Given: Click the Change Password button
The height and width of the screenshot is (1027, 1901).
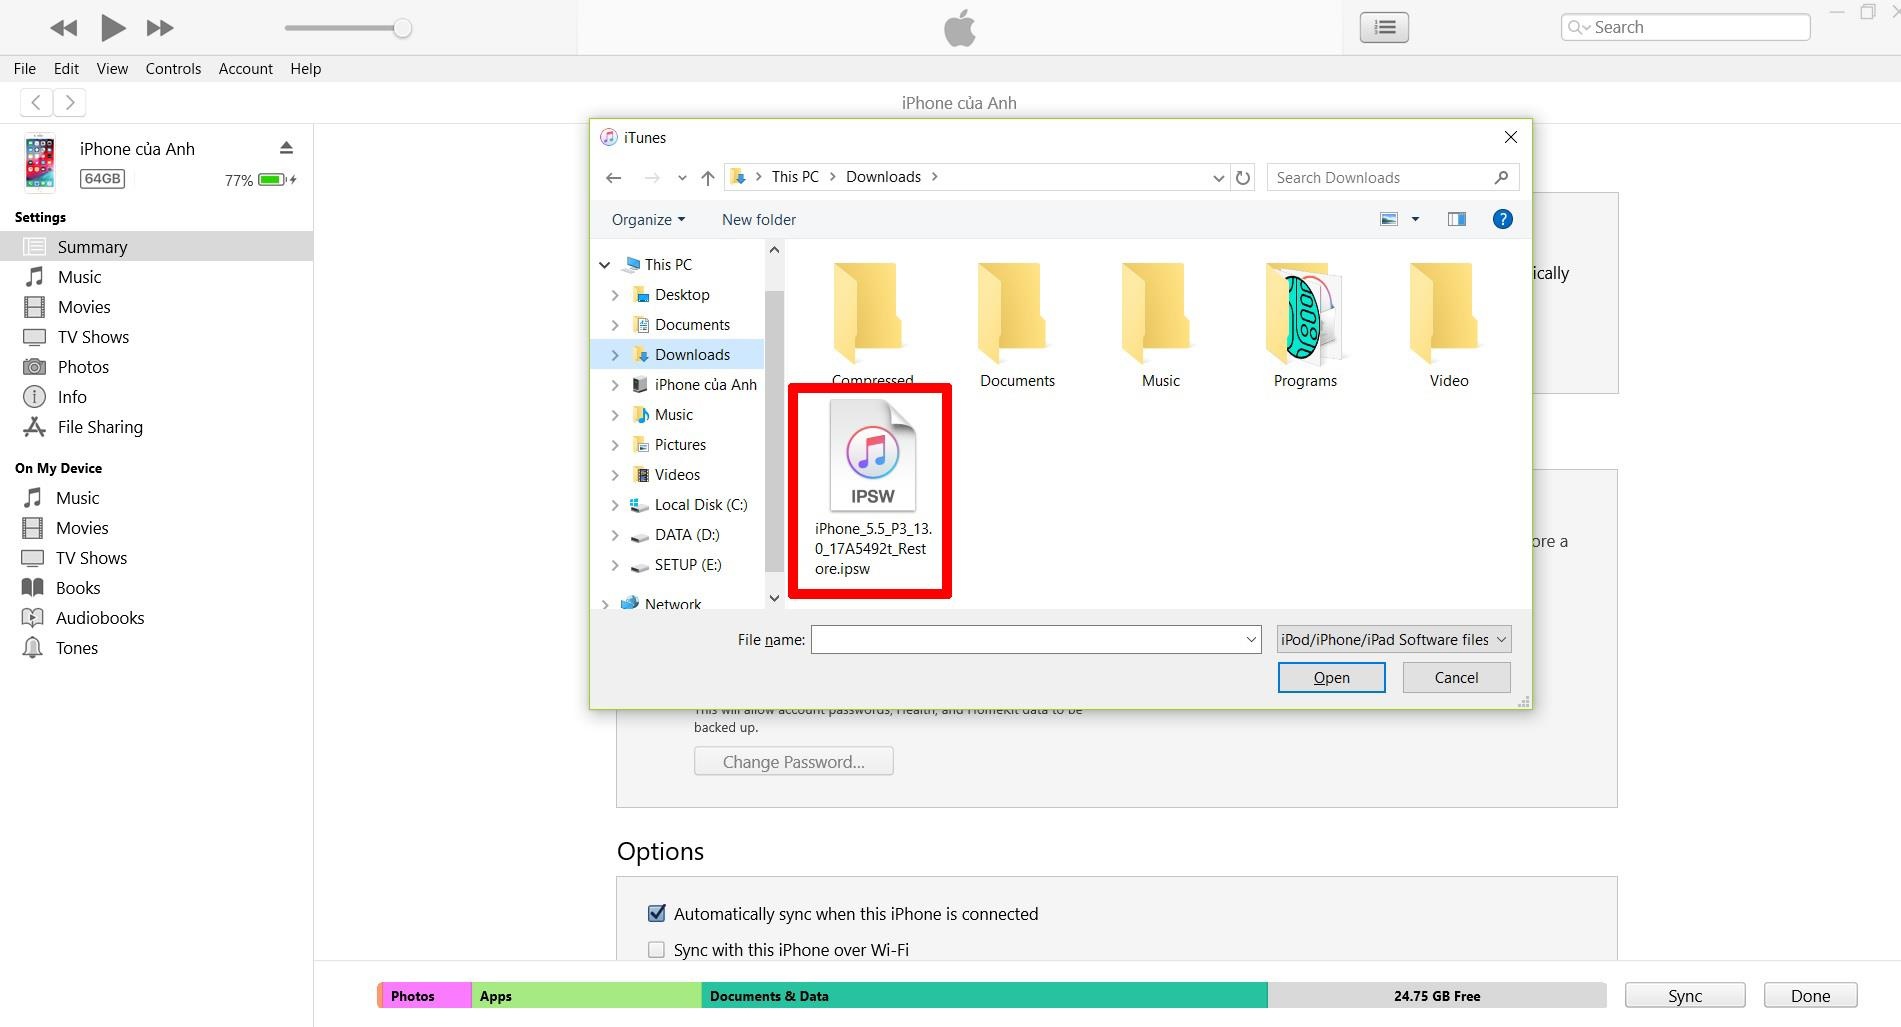Looking at the screenshot, I should pos(793,761).
